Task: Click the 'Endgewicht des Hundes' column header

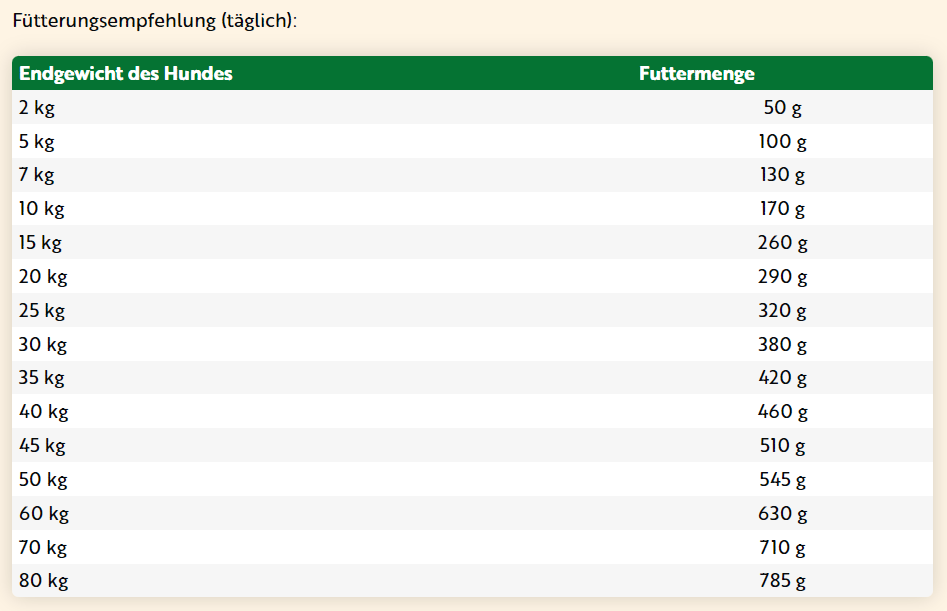Action: coord(126,74)
